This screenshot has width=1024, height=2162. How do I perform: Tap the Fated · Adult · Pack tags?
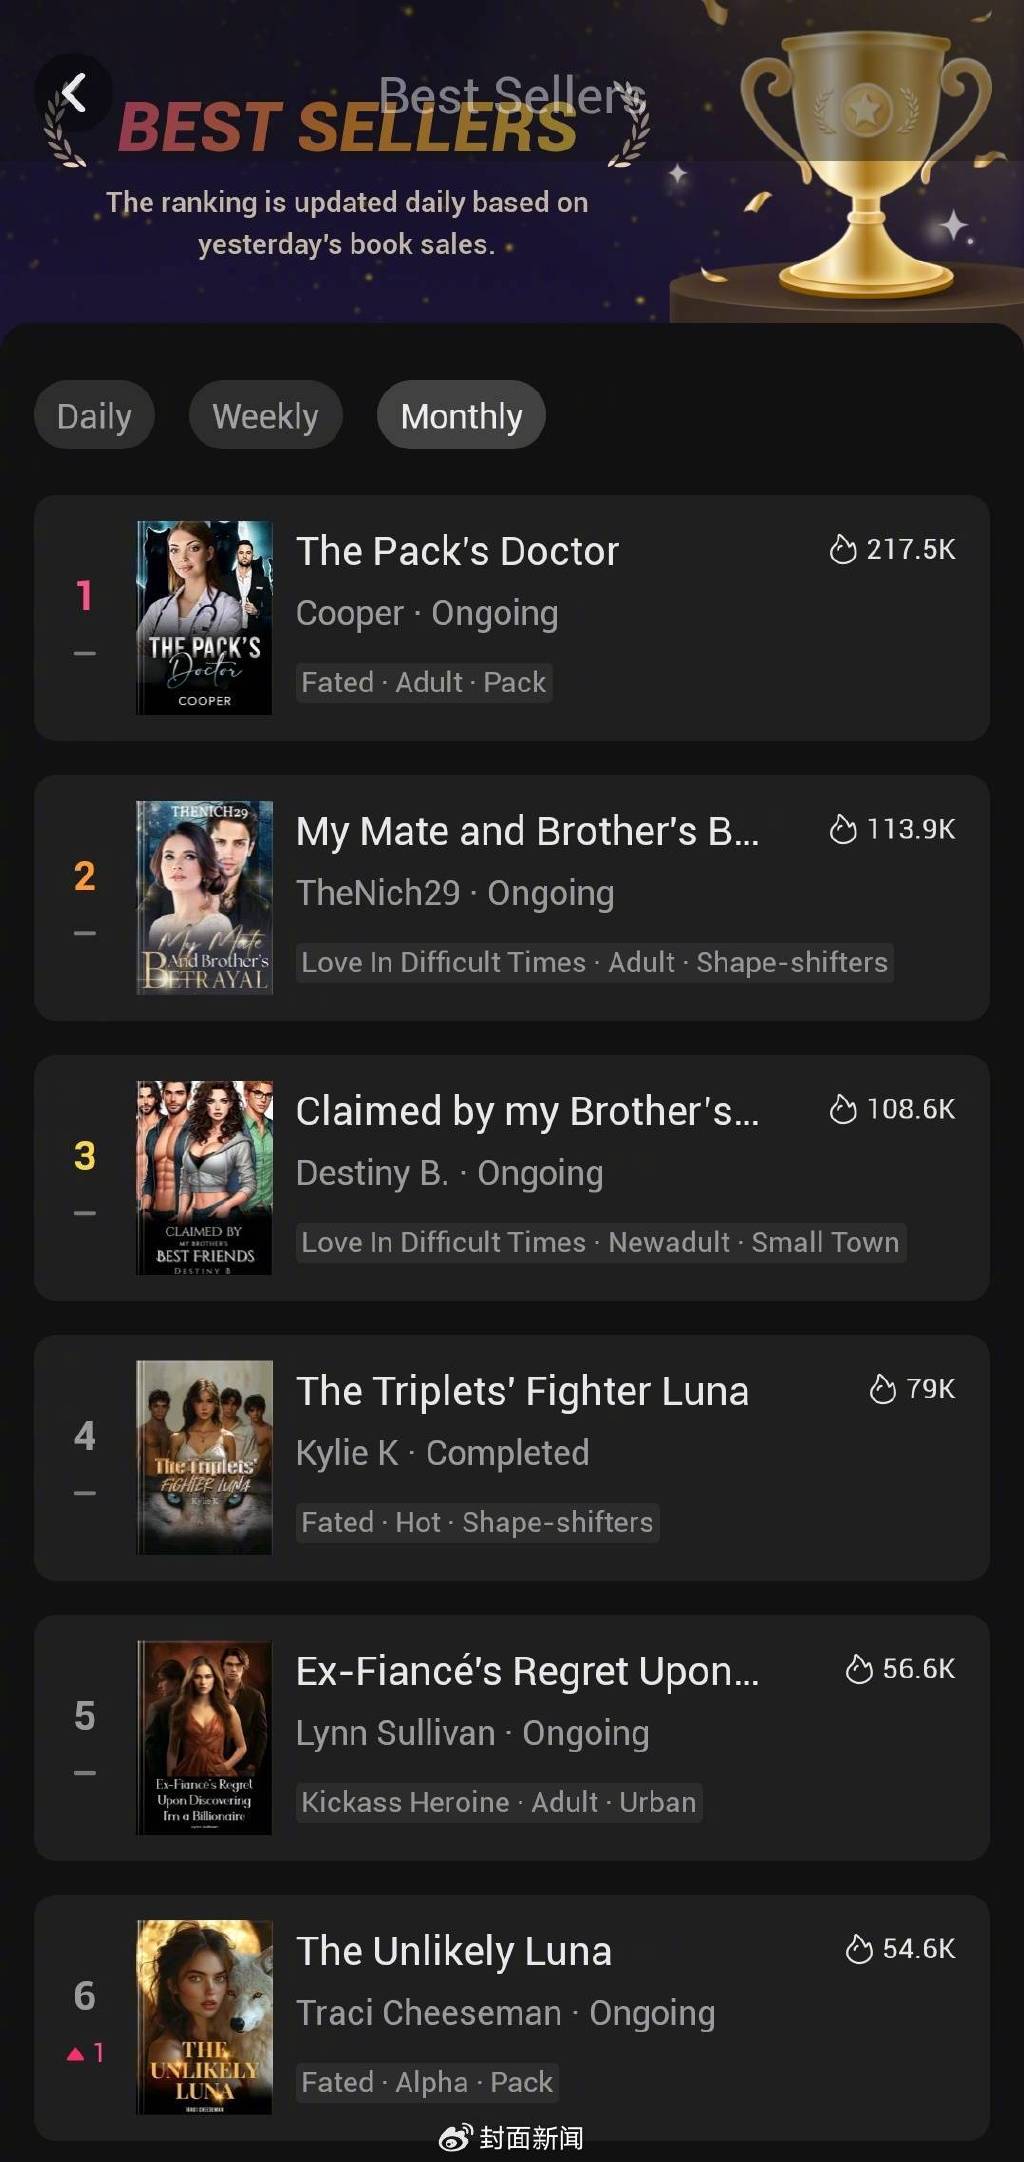[424, 683]
